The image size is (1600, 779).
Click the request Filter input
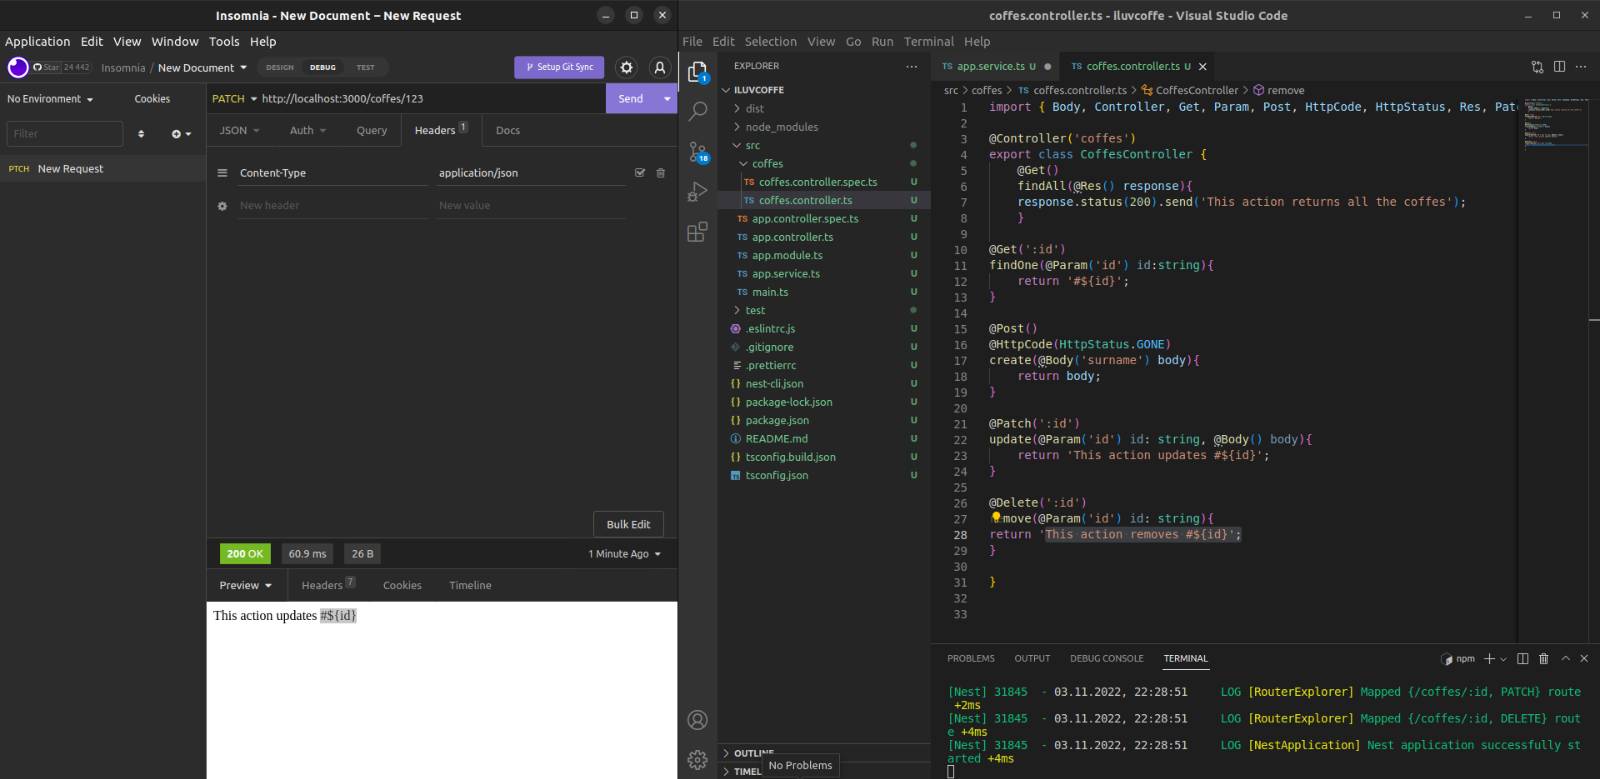[x=64, y=134]
